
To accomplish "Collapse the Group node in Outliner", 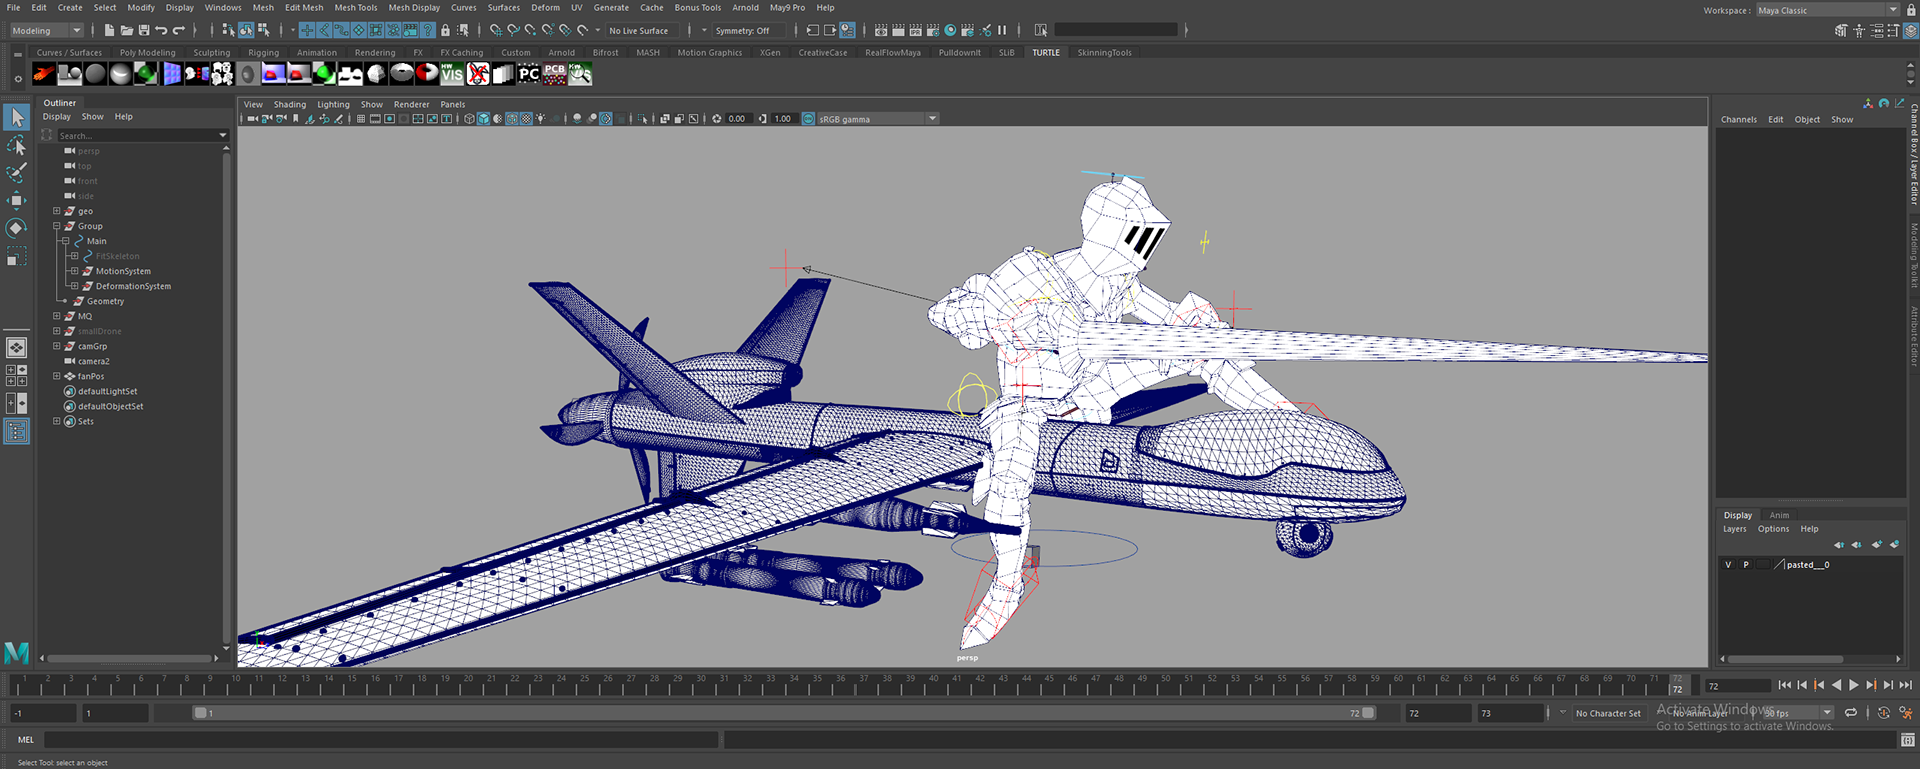I will pos(57,226).
